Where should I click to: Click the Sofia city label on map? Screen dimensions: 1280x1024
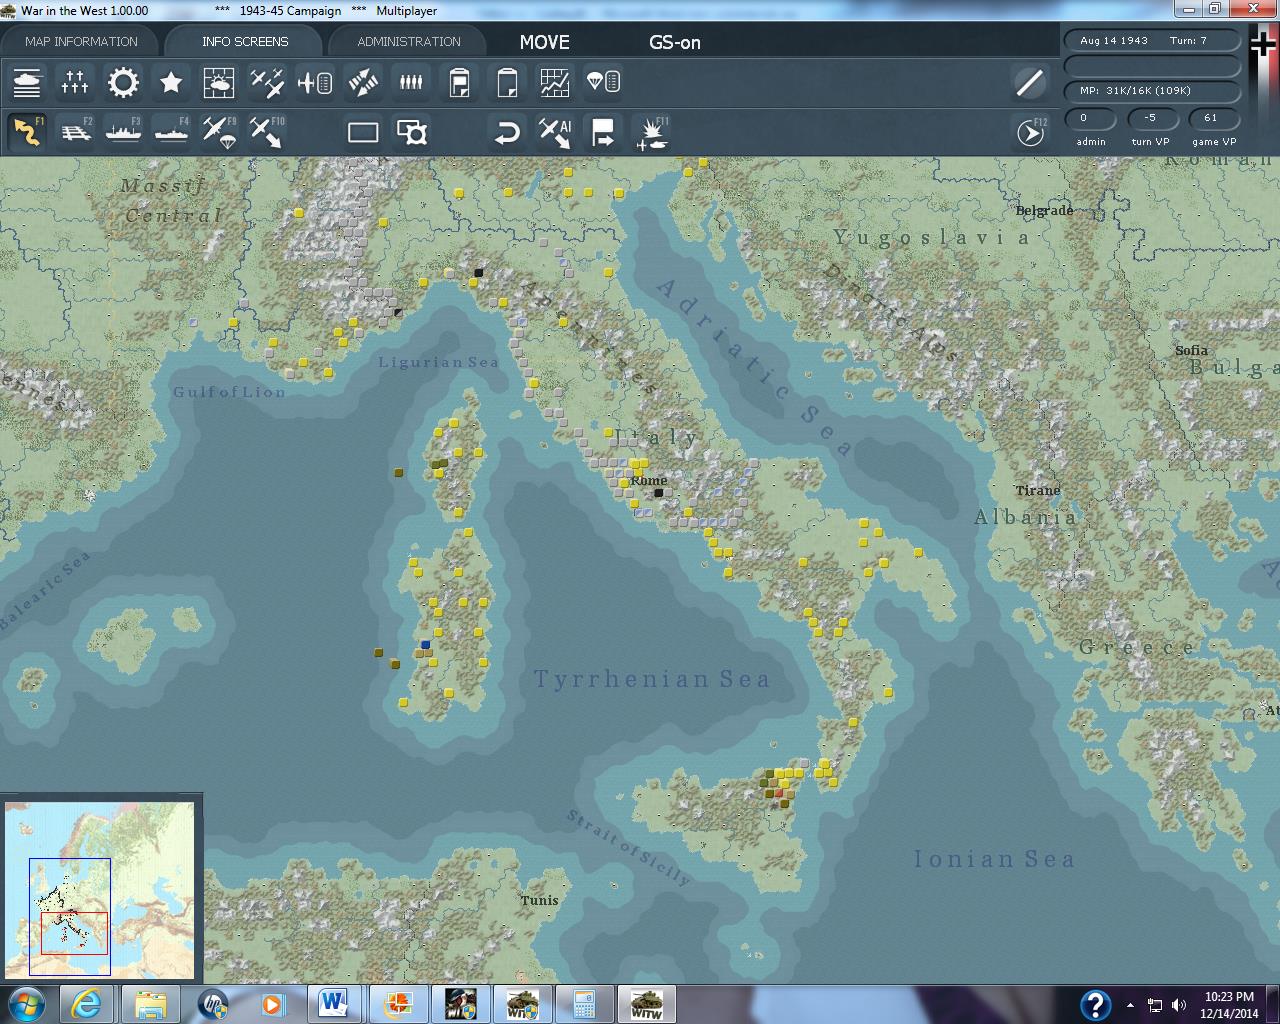(1192, 351)
